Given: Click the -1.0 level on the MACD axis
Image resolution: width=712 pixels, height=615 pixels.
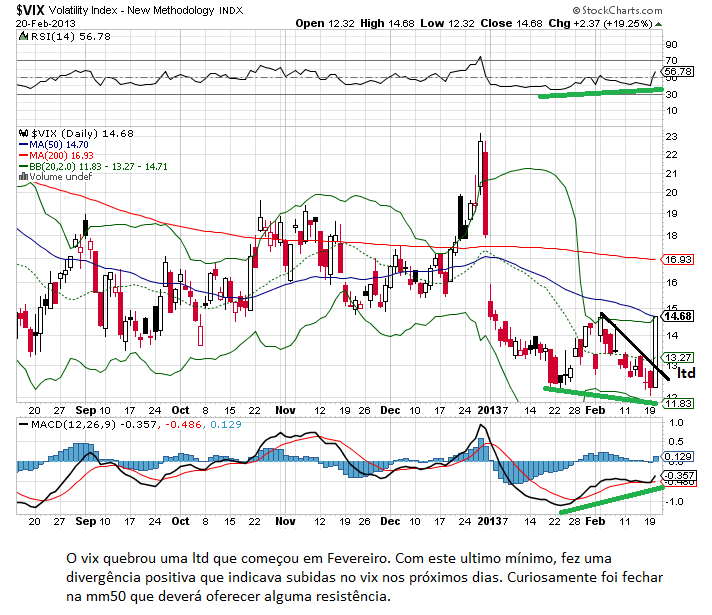Looking at the screenshot, I should 674,502.
